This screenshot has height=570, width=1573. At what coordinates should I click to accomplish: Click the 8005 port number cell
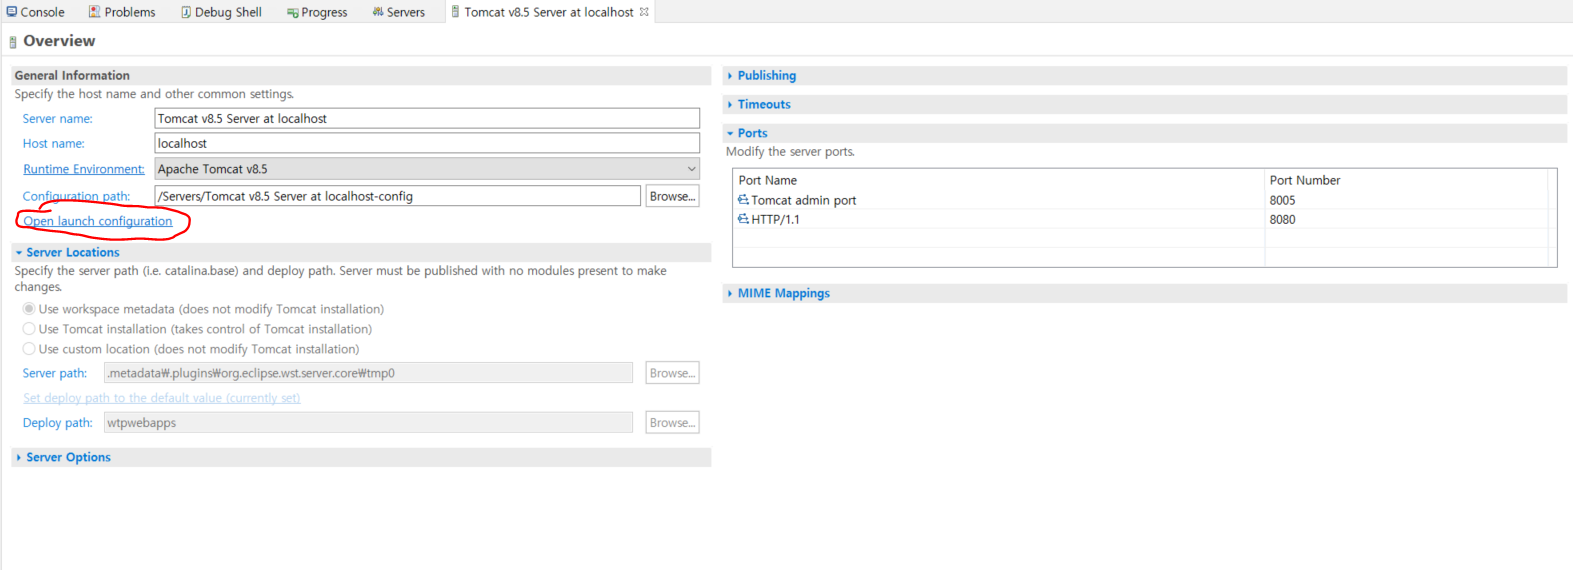[x=1282, y=200]
